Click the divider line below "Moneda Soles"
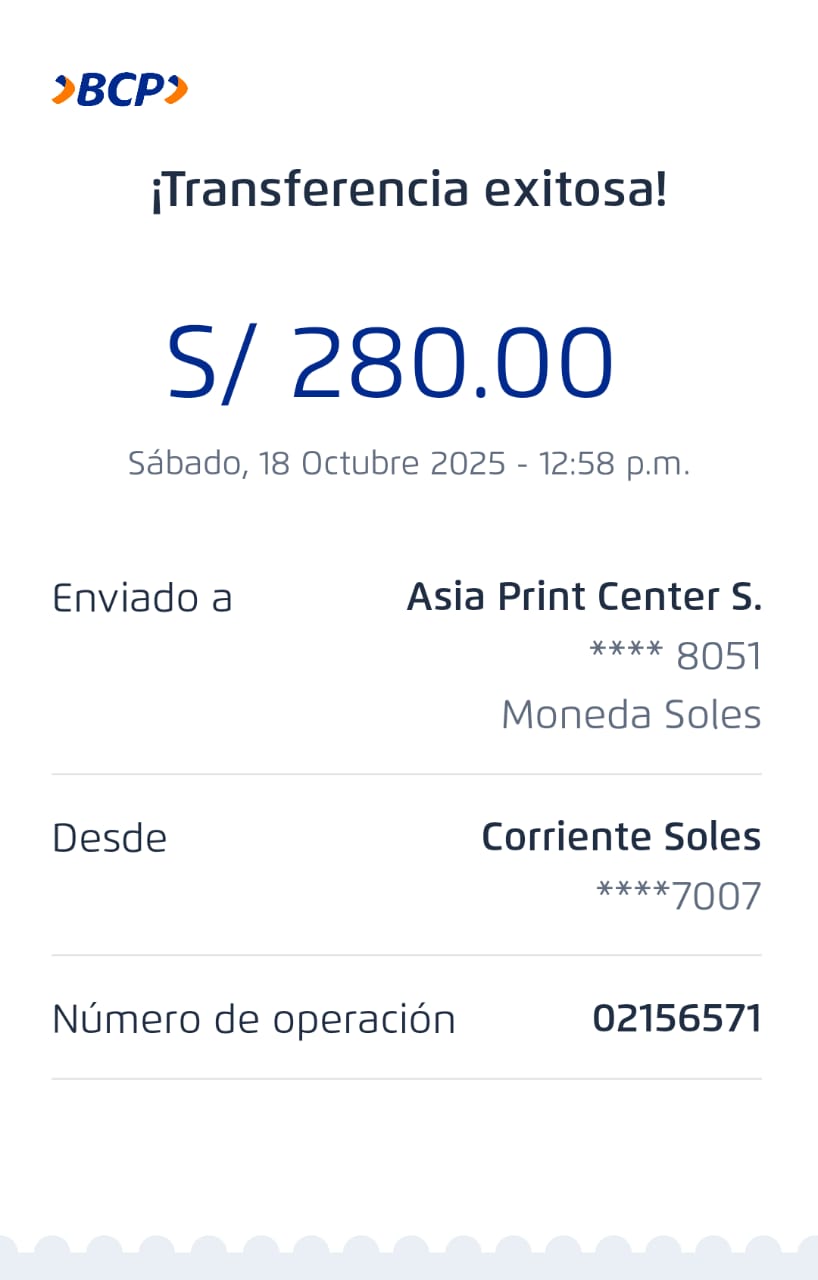Image resolution: width=818 pixels, height=1280 pixels. (406, 774)
